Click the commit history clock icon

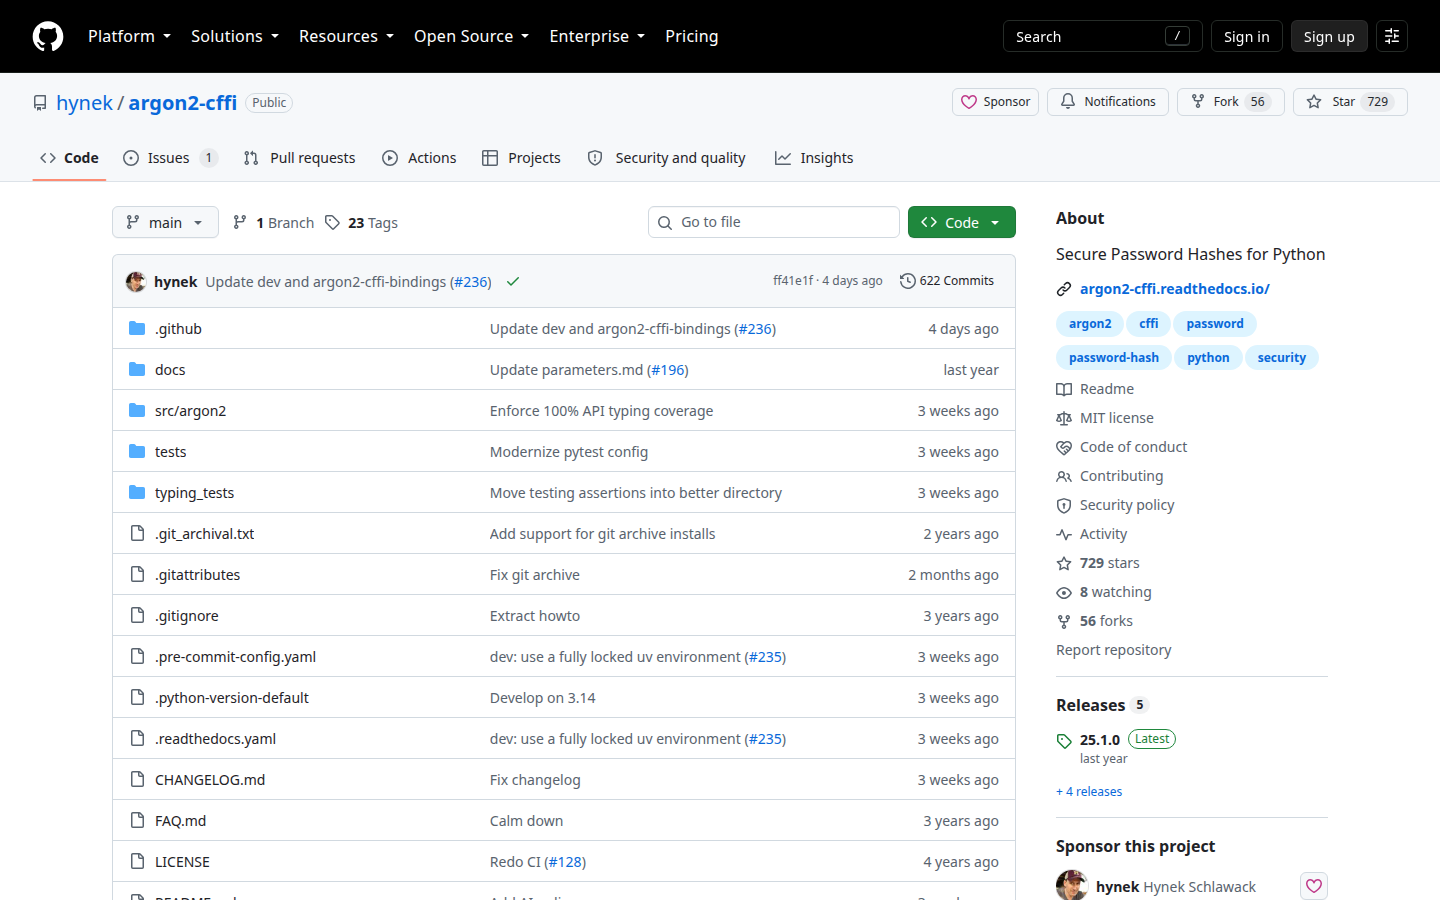[907, 281]
